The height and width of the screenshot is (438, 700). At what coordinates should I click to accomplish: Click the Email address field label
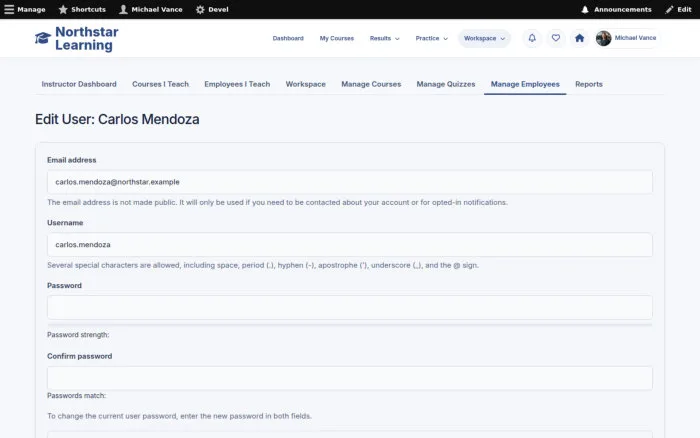point(71,160)
